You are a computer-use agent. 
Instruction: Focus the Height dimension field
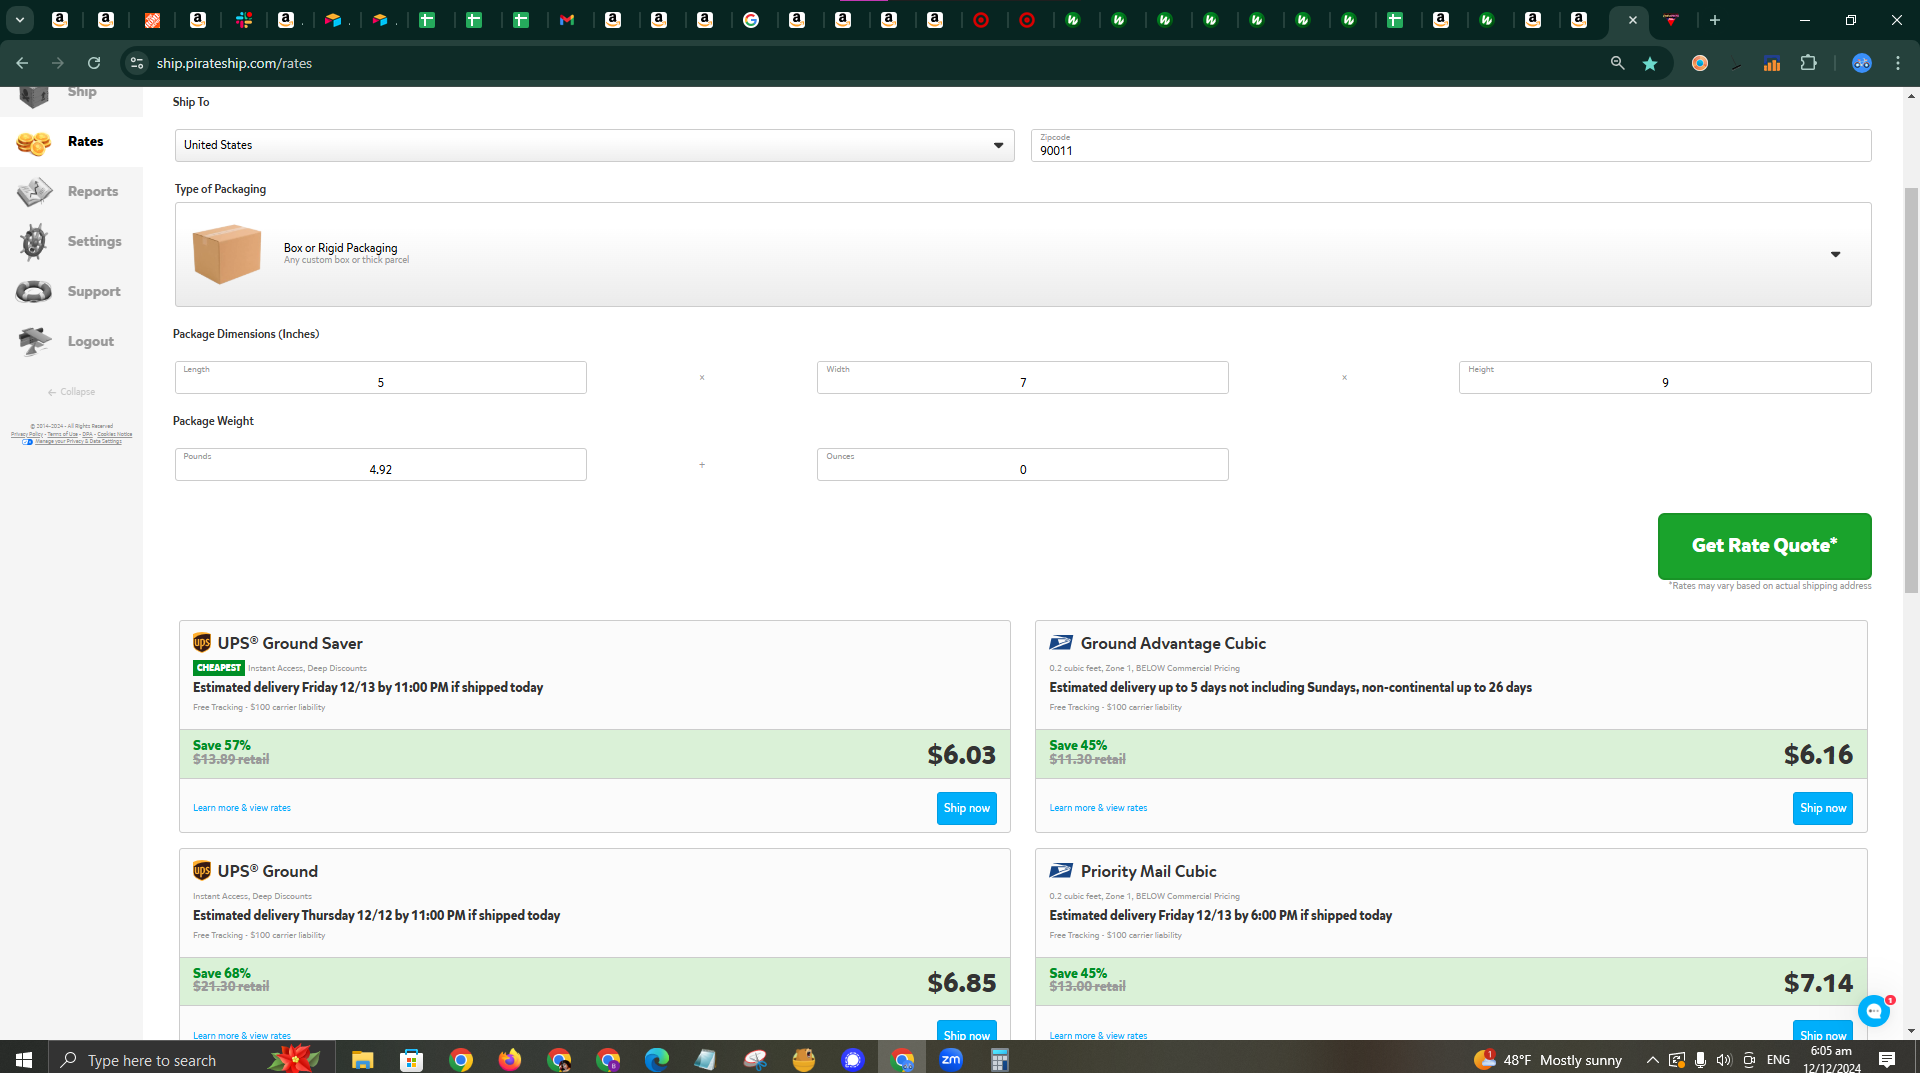1664,377
